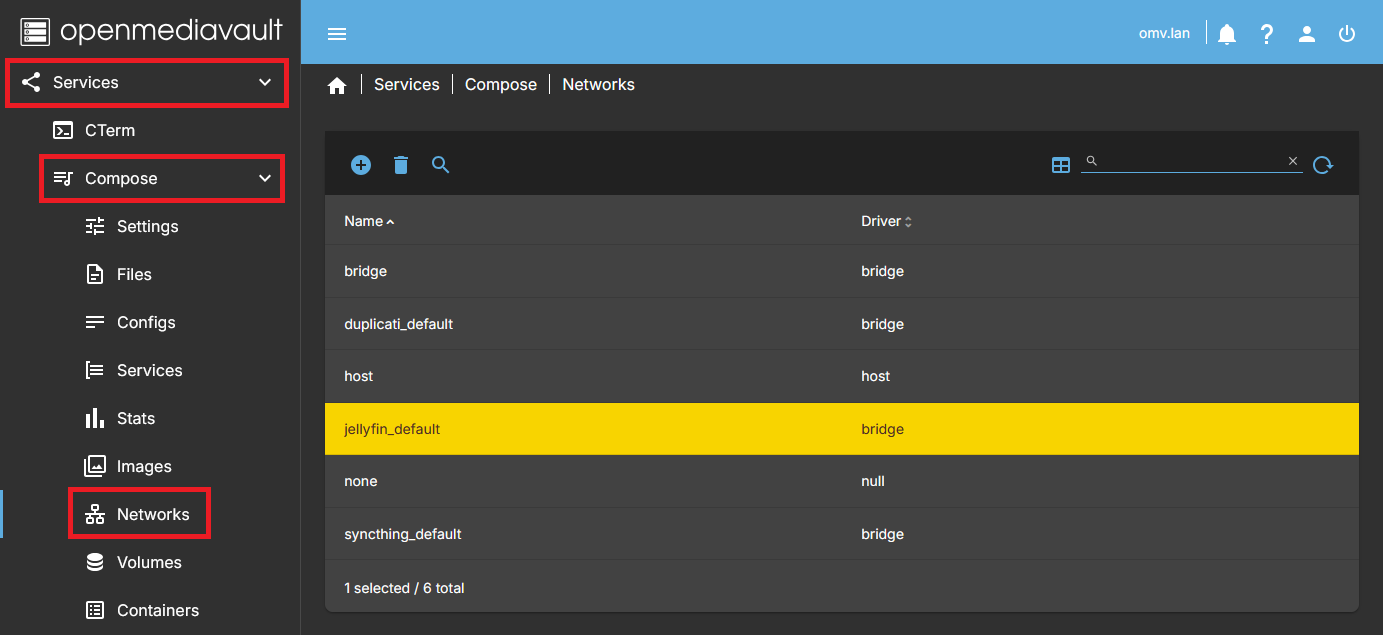Open the user account menu icon
Screen dimensions: 1383x635
click(x=1307, y=34)
